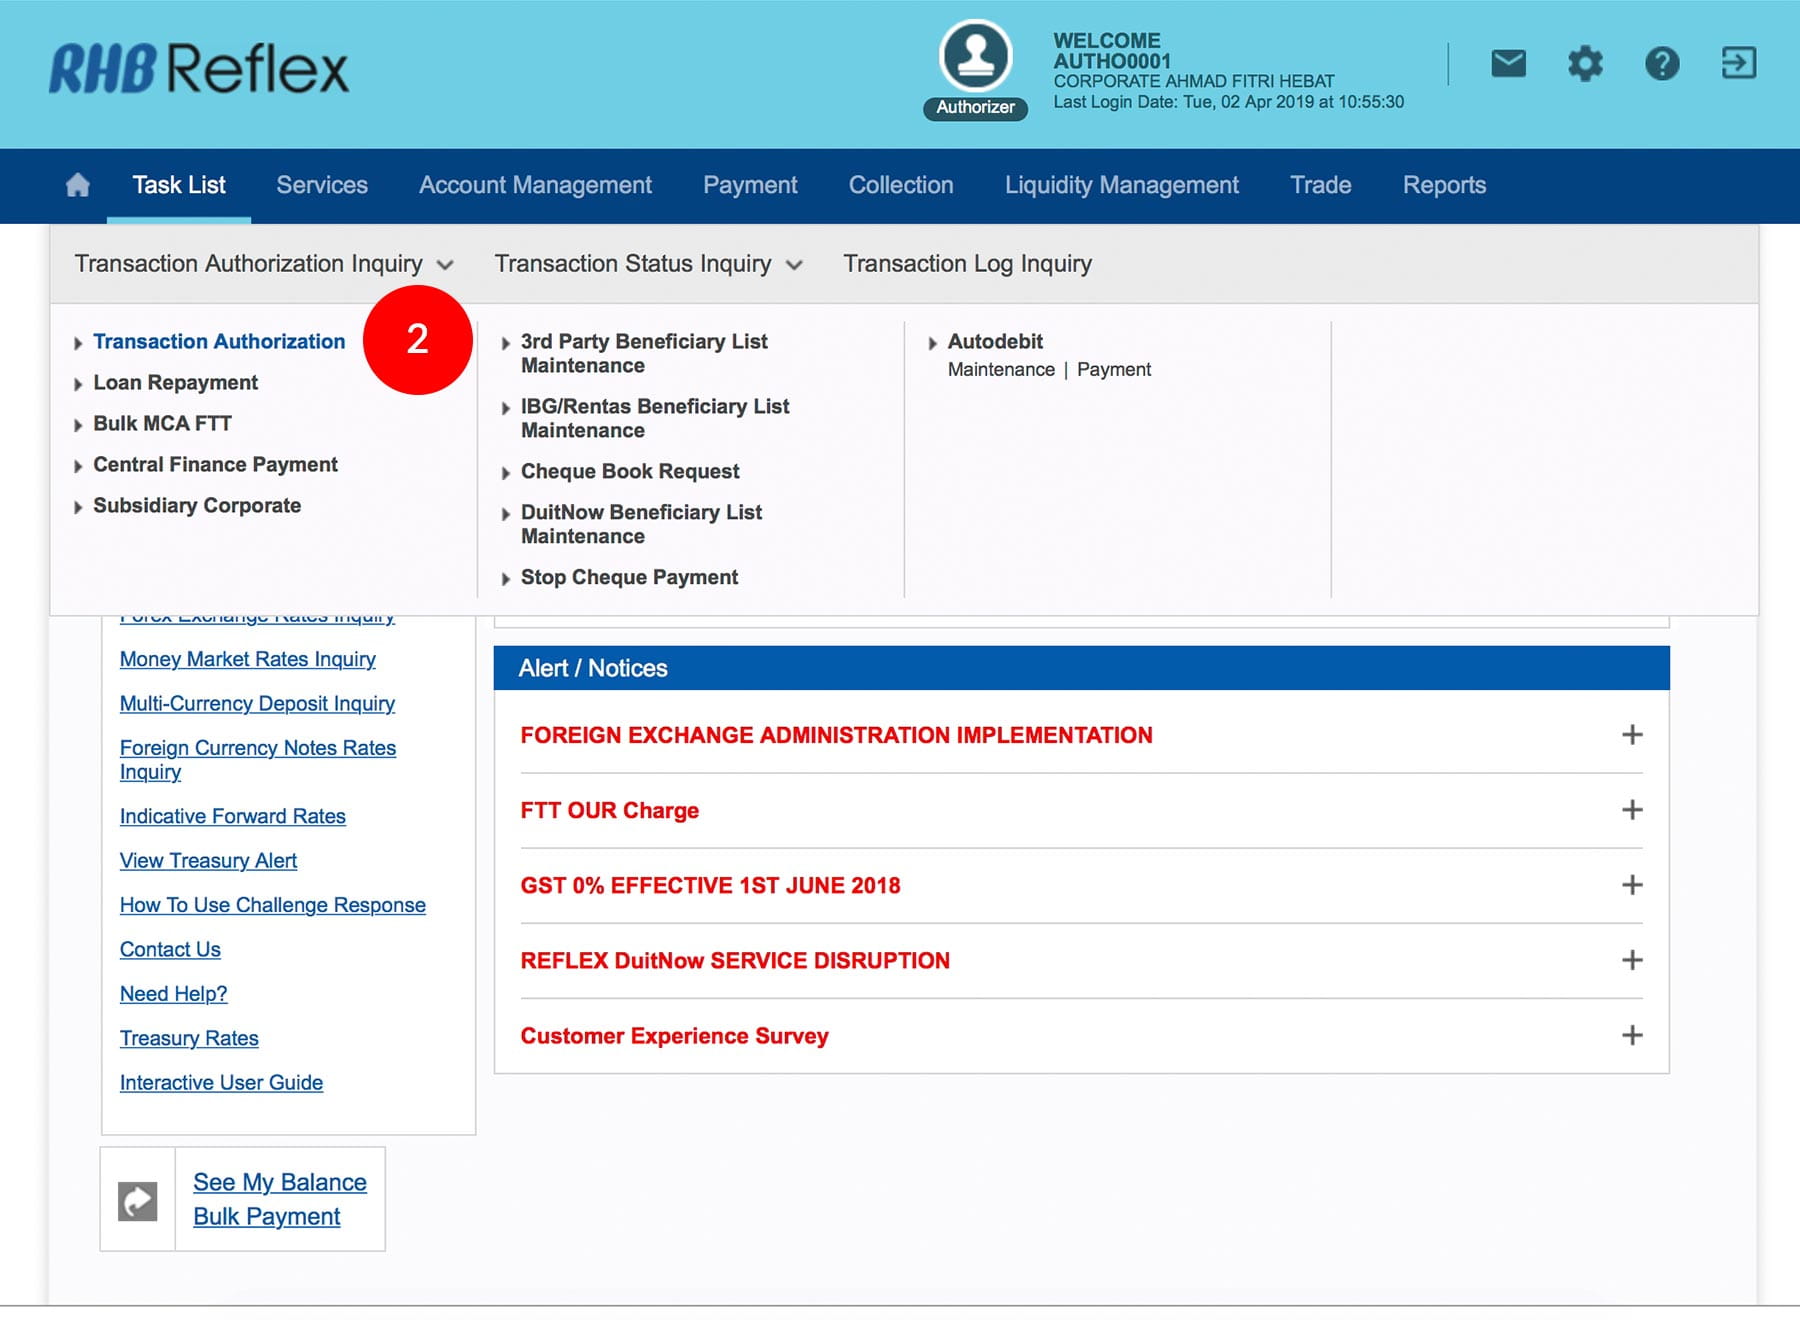Open settings via the gear icon
This screenshot has width=1800, height=1320.
pyautogui.click(x=1585, y=64)
